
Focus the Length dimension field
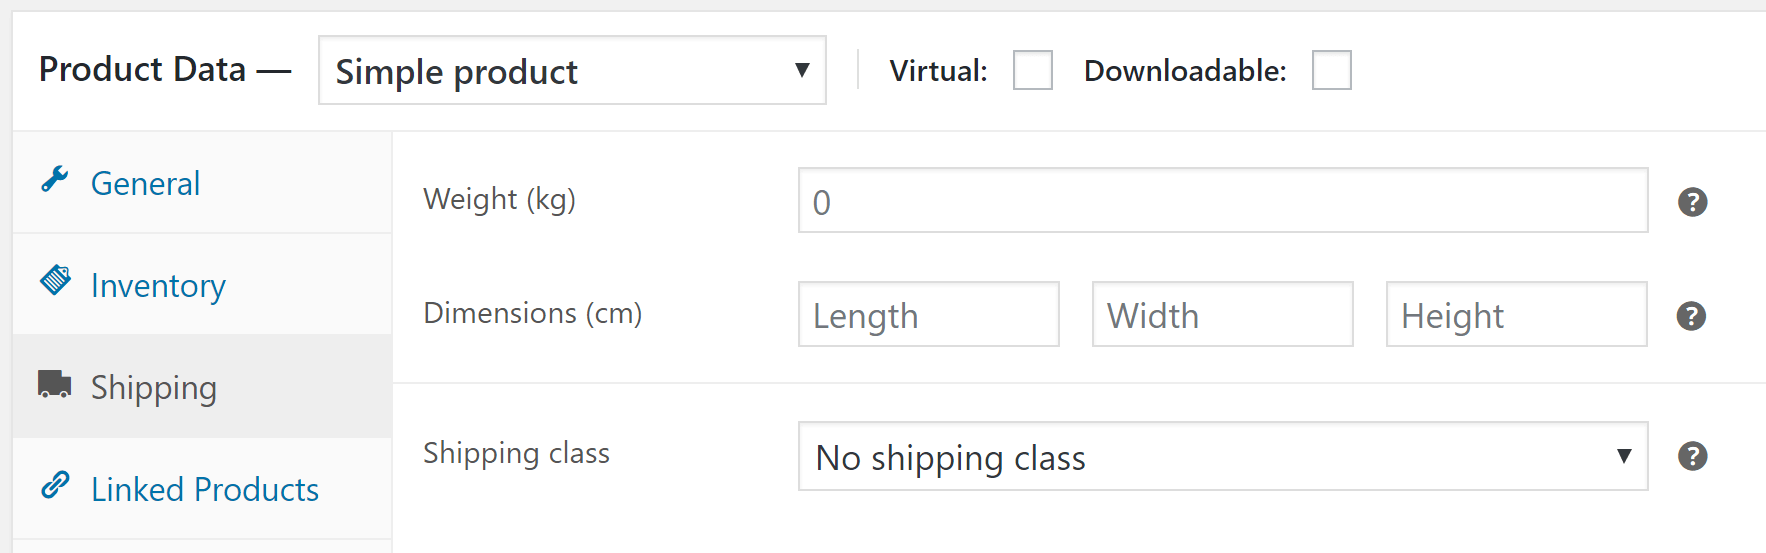click(x=929, y=314)
